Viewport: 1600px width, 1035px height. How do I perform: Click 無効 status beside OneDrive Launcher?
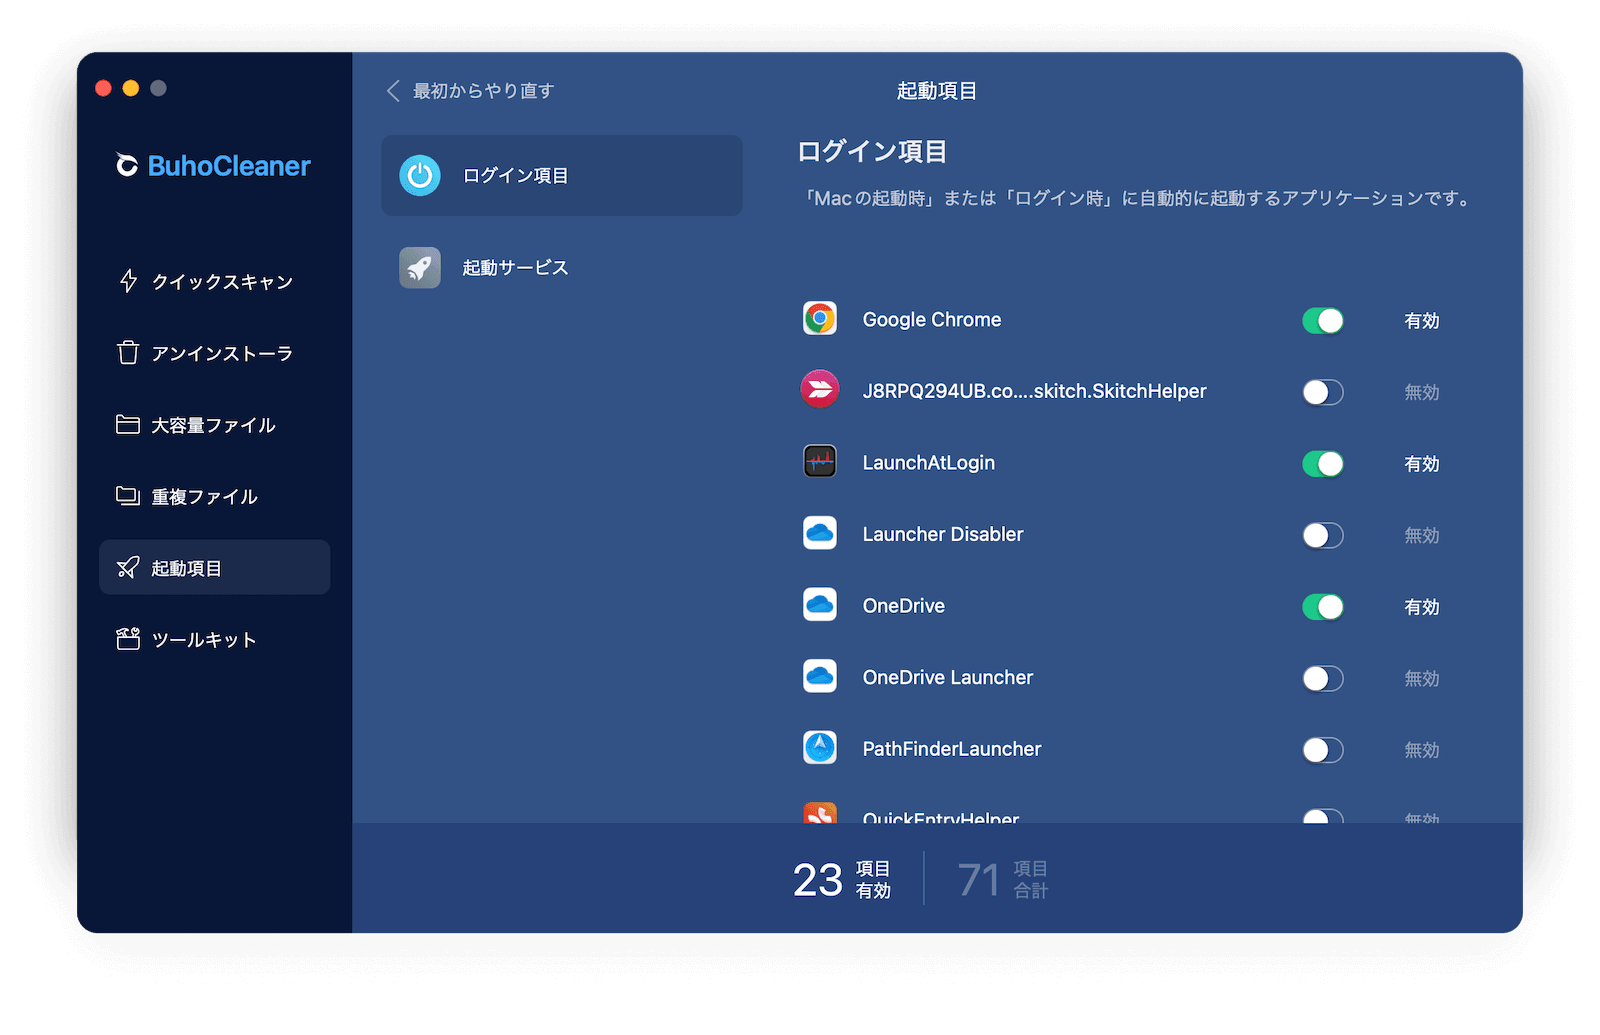pyautogui.click(x=1422, y=678)
